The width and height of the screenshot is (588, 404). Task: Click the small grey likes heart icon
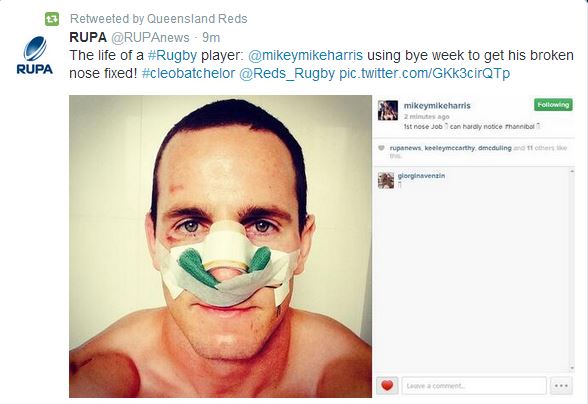tap(381, 148)
